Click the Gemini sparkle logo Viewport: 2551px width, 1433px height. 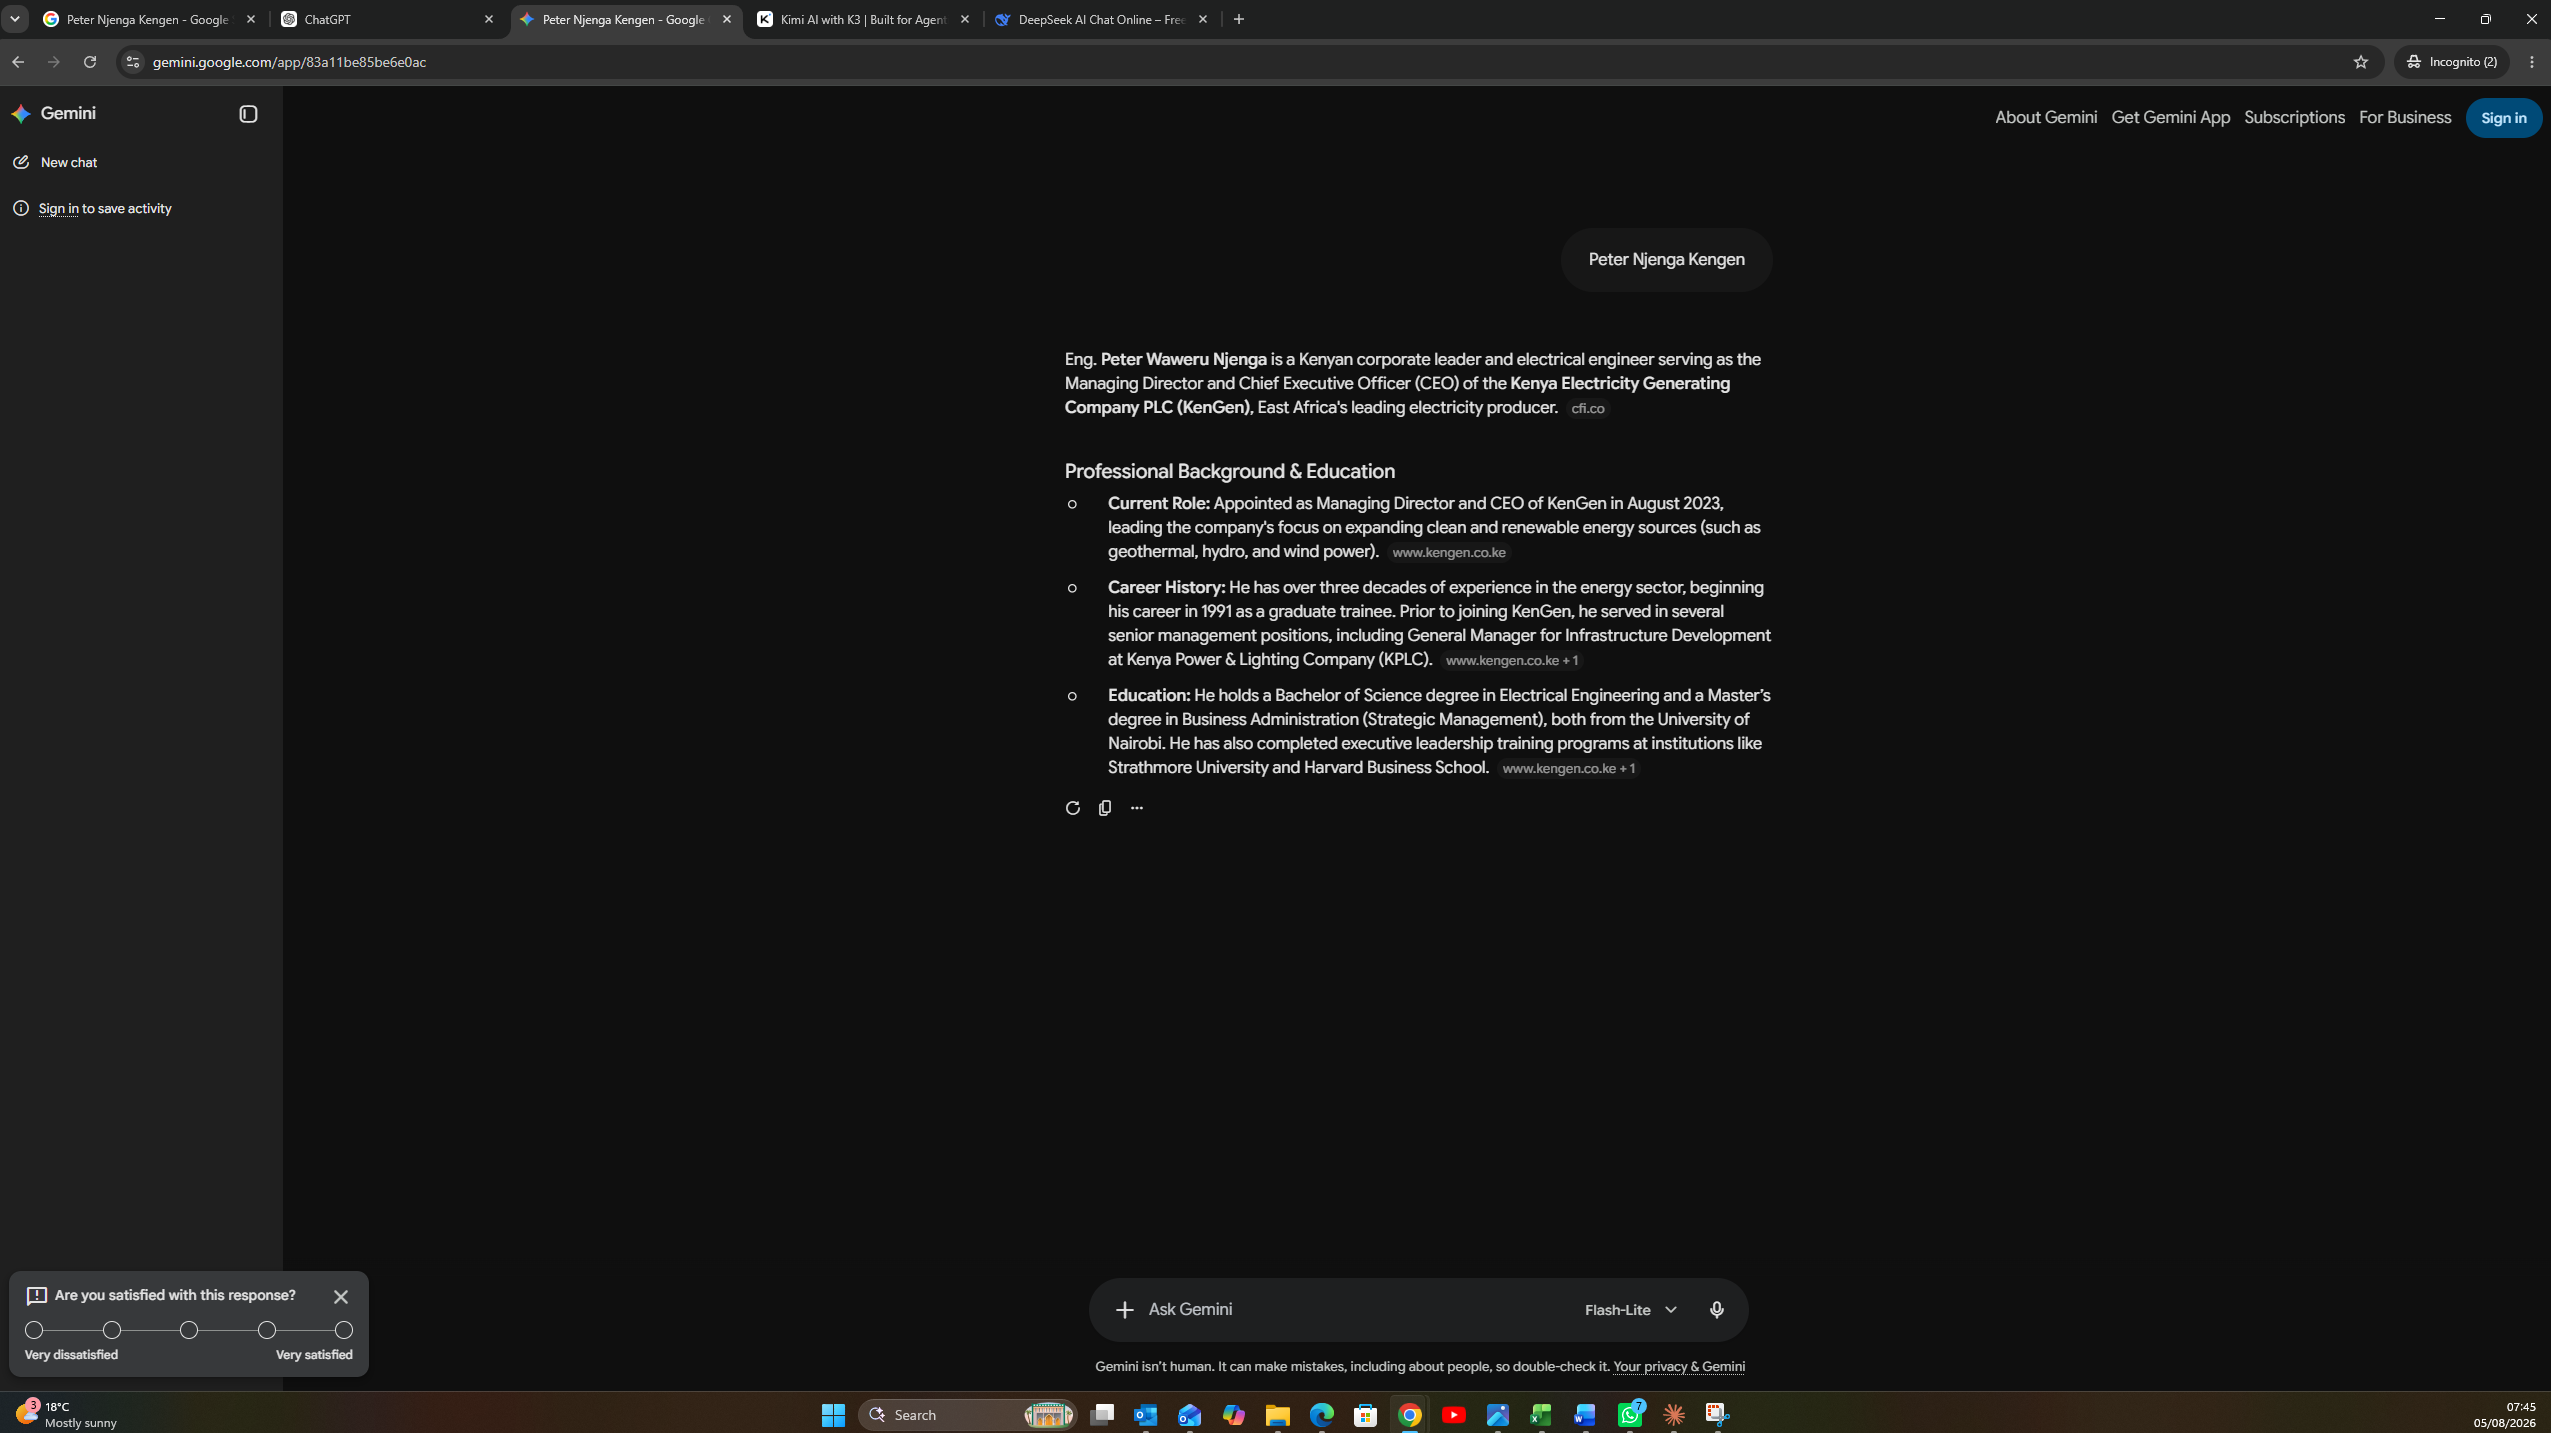21,114
